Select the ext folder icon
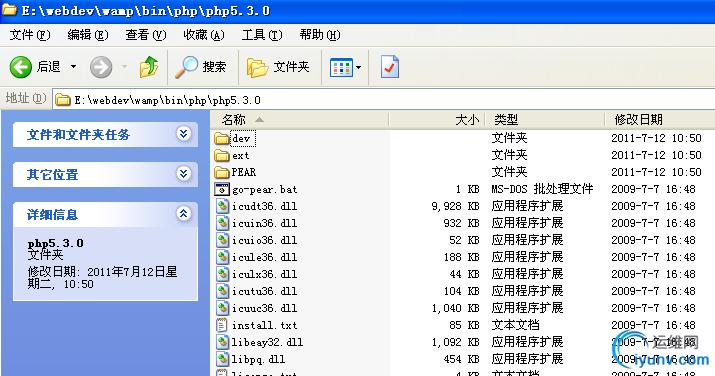715x376 pixels. coord(222,155)
